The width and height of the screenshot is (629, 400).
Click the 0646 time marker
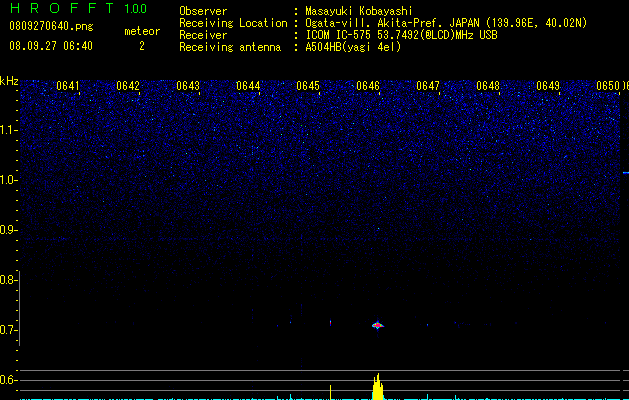[x=368, y=86]
